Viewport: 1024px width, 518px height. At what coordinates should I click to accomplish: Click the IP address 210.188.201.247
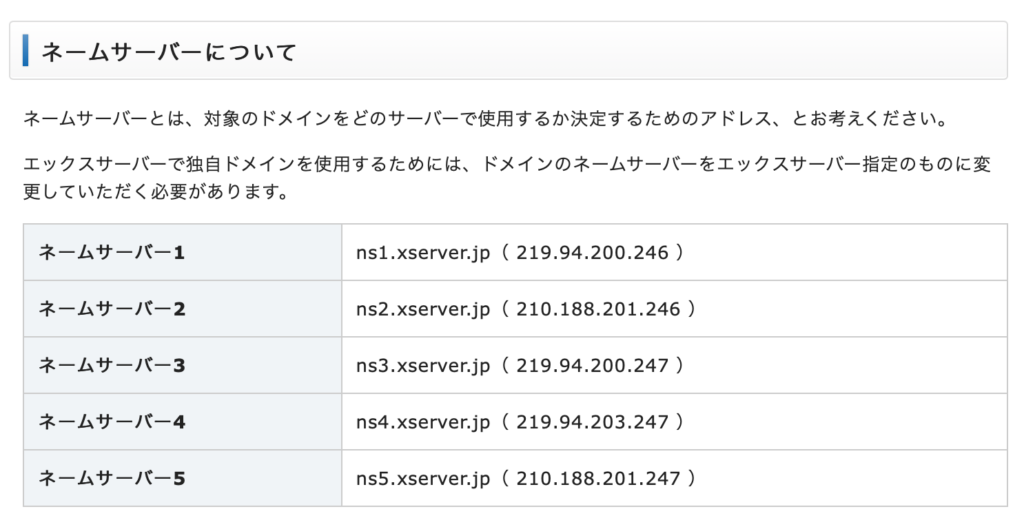598,479
